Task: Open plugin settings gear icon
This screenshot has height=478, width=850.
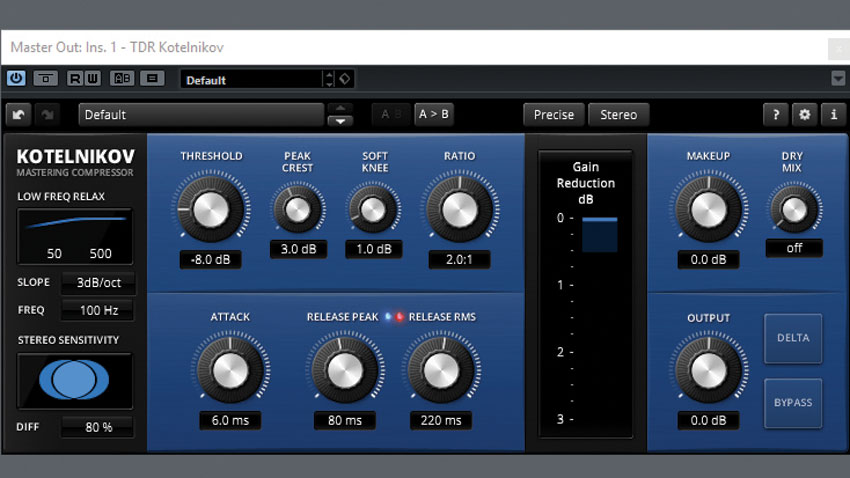Action: pyautogui.click(x=804, y=115)
